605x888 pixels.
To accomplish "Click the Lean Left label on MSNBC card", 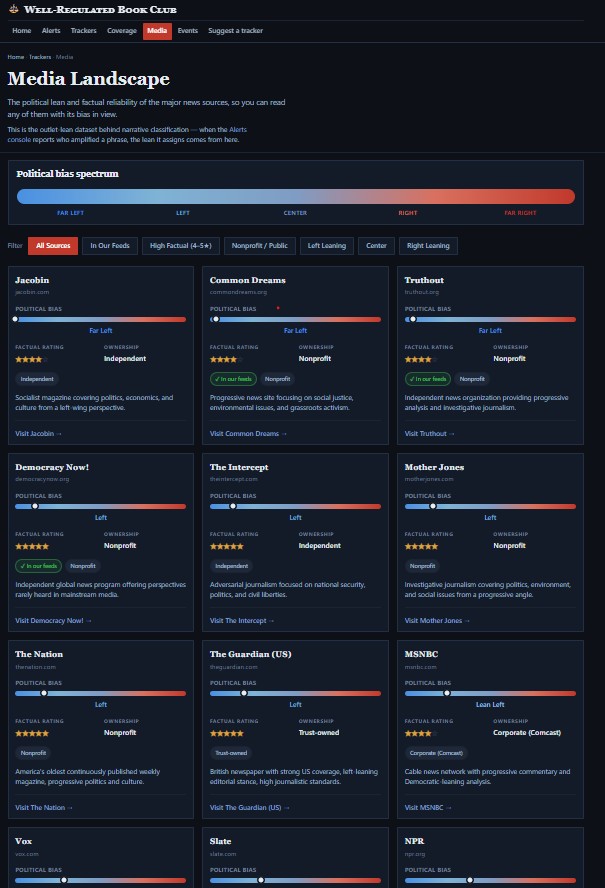I will 490,705.
